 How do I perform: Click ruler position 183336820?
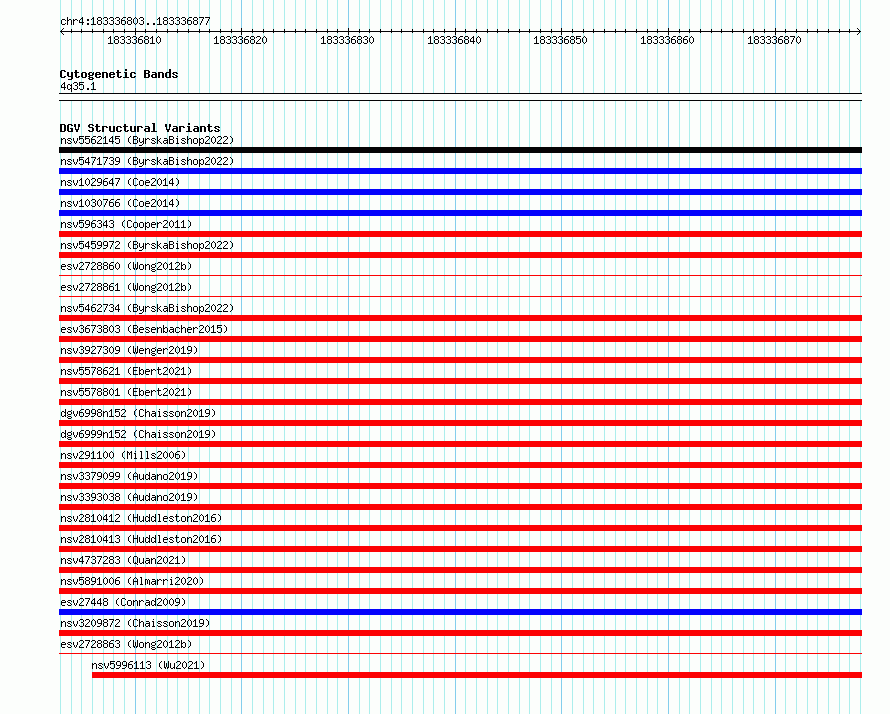point(240,40)
